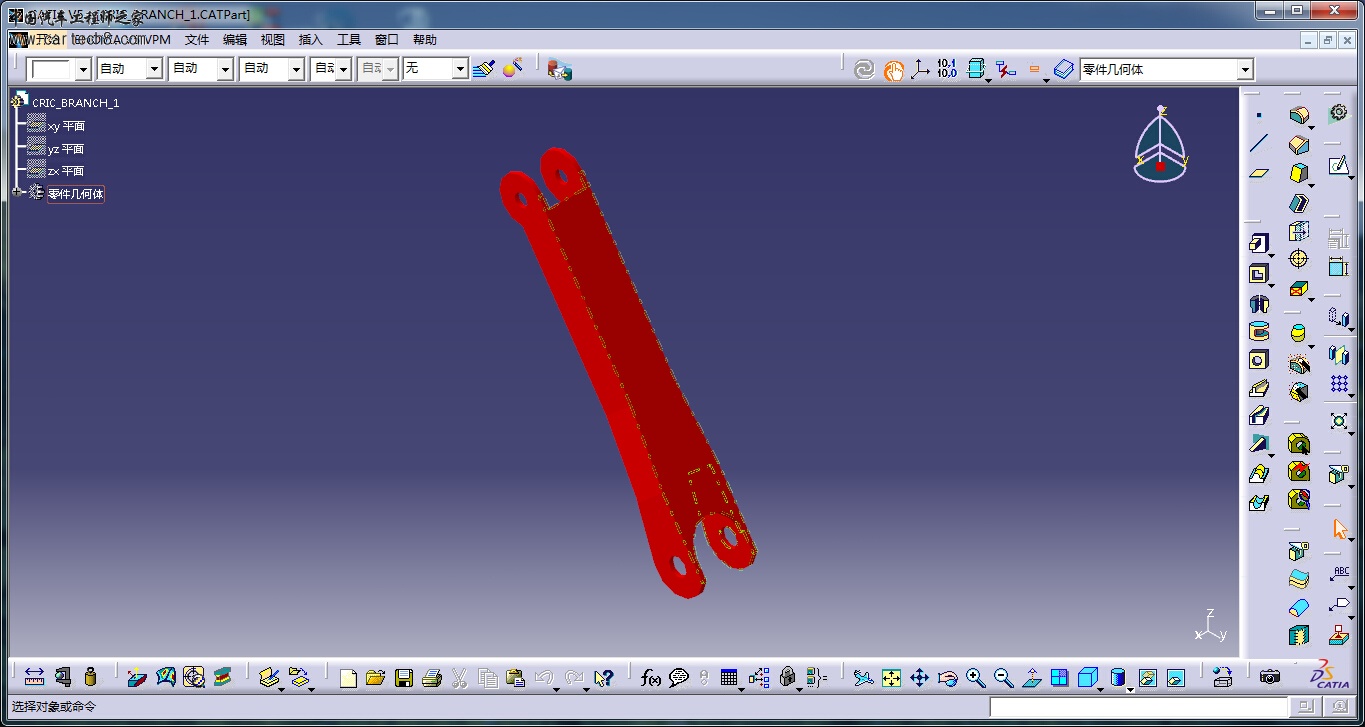Activate Fly mode
1365x727 pixels.
[863, 678]
